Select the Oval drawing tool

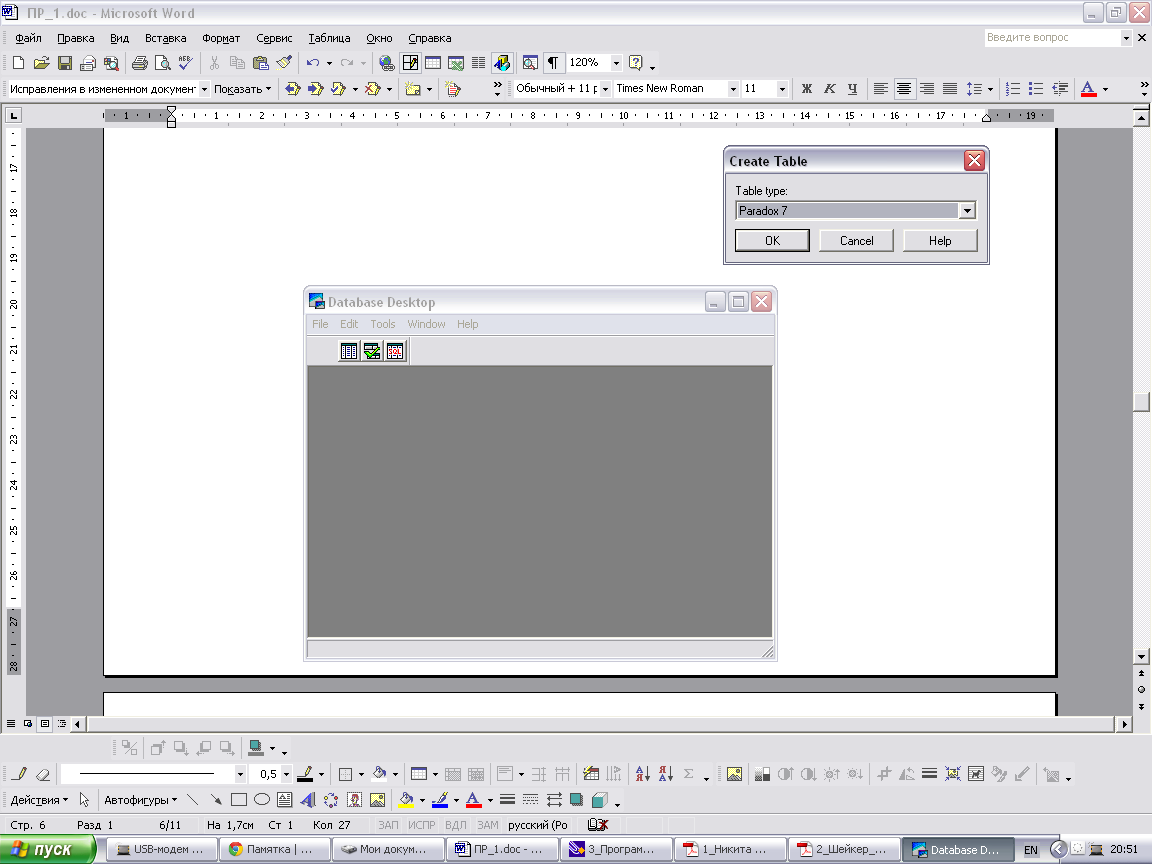coord(262,799)
